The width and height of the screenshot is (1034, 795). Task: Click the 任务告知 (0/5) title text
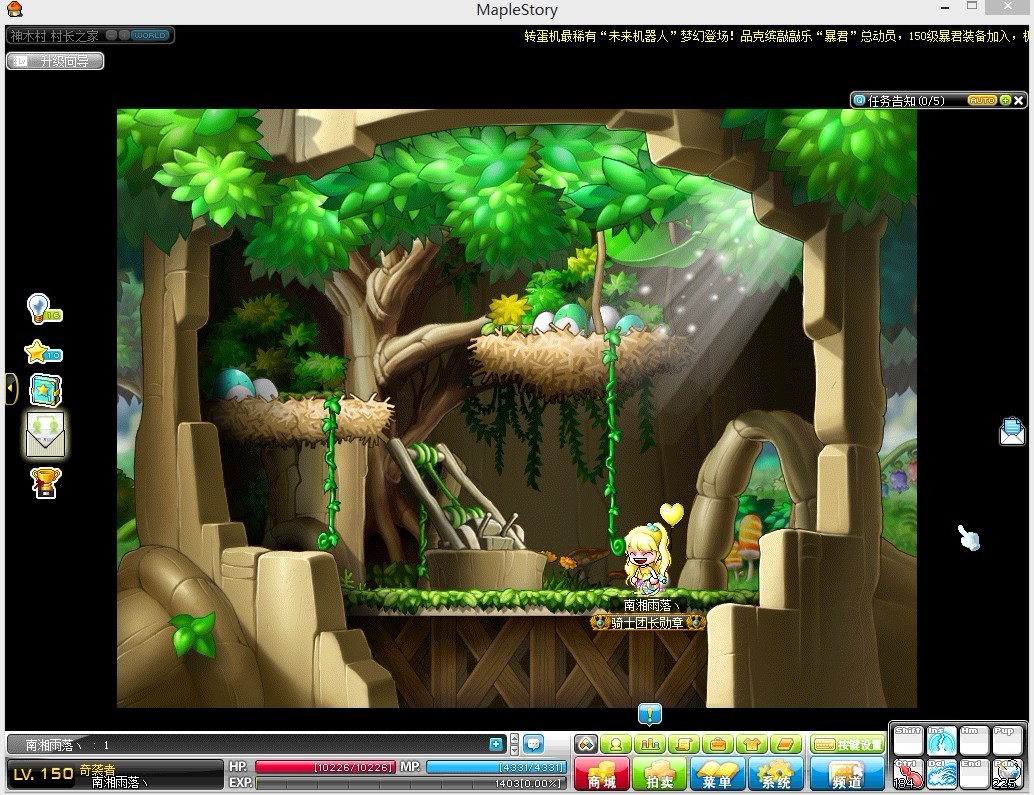[x=906, y=101]
